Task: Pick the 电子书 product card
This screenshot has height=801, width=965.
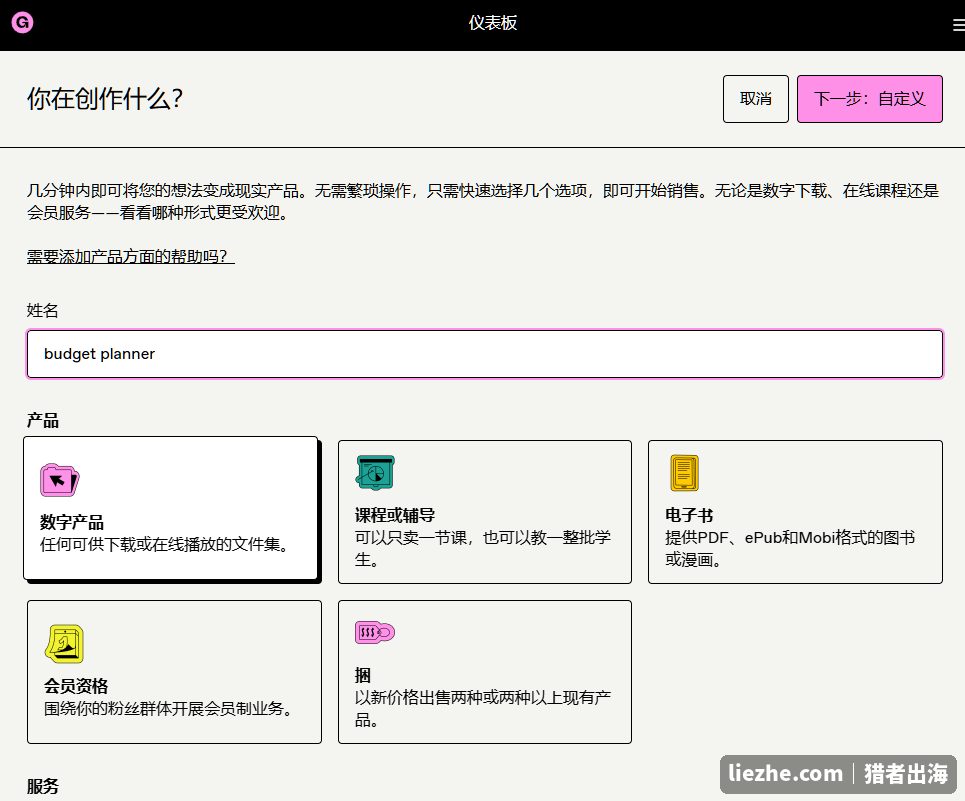Action: [795, 512]
